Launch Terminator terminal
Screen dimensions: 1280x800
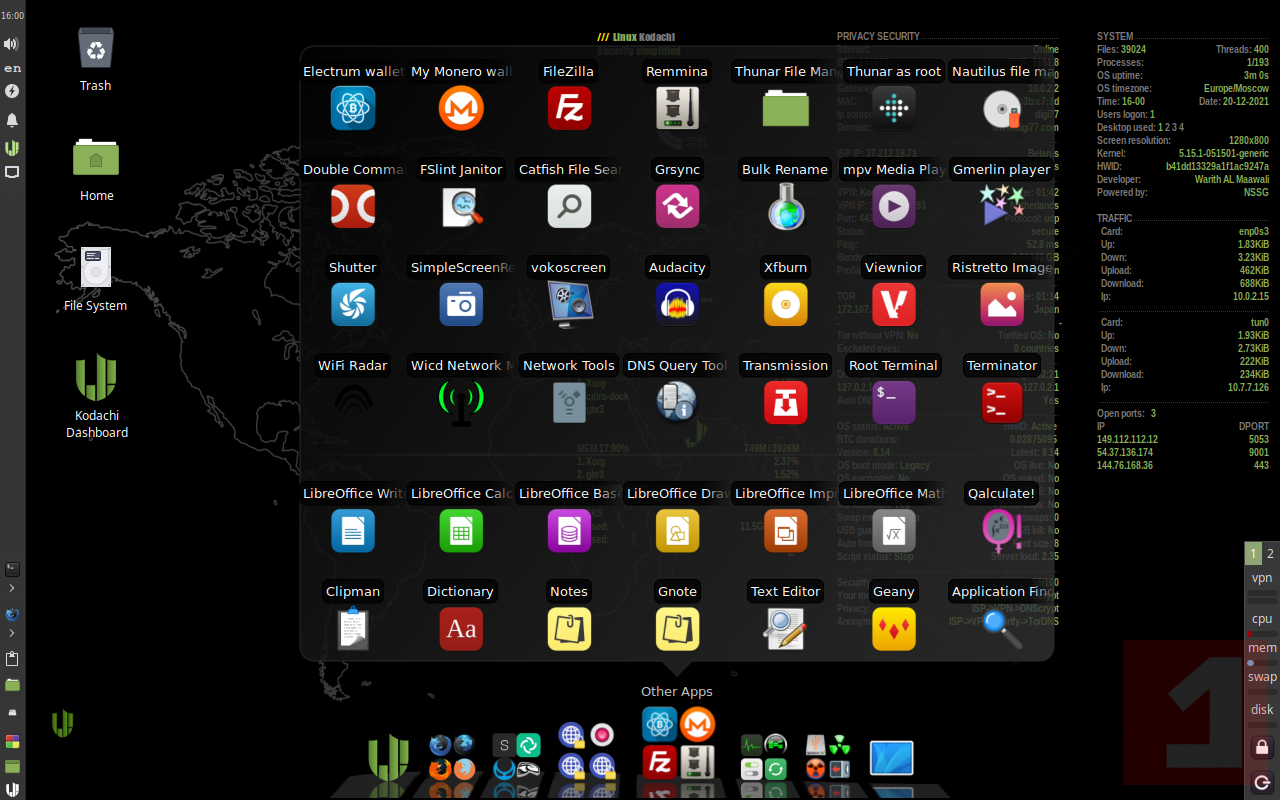click(1002, 402)
